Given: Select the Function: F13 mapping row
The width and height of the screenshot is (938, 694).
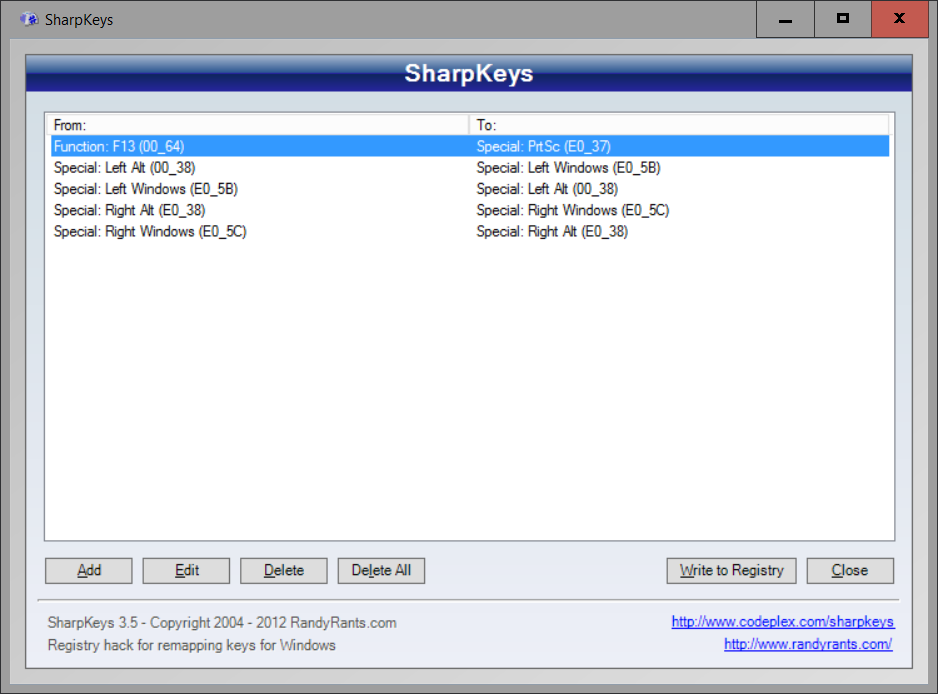Looking at the screenshot, I should [x=119, y=147].
